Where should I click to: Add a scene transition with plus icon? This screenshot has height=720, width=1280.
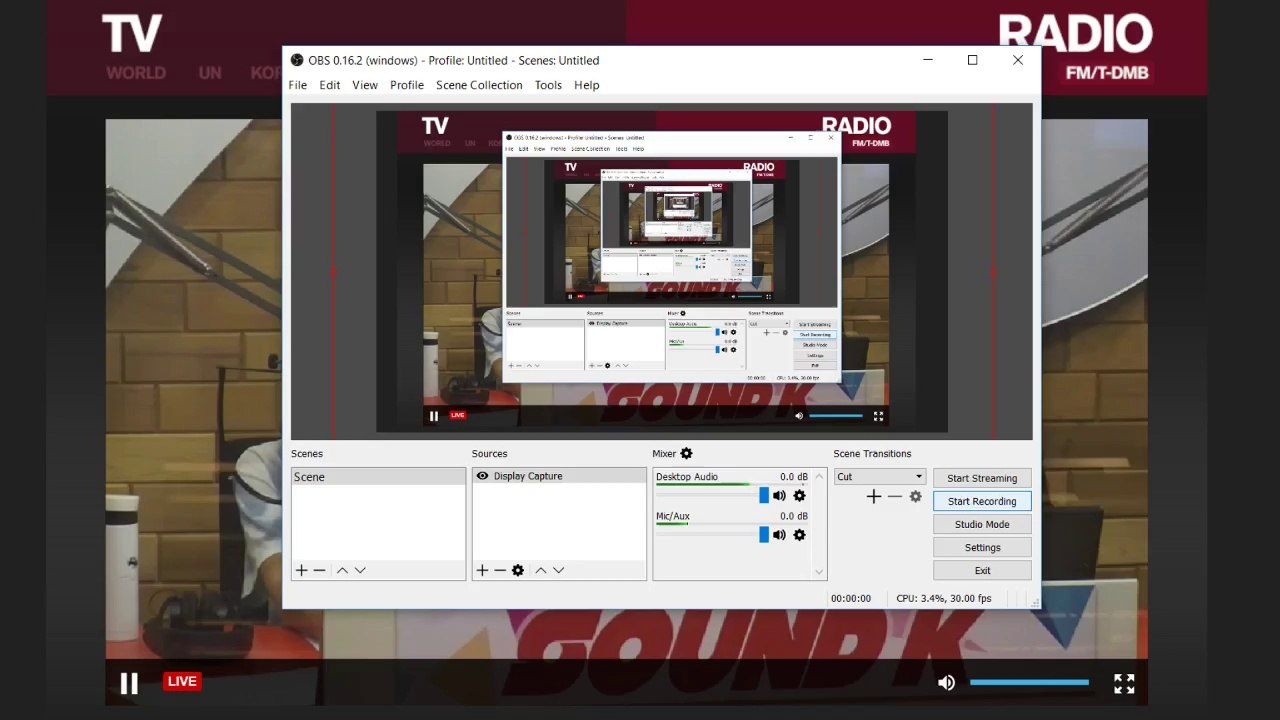point(874,496)
